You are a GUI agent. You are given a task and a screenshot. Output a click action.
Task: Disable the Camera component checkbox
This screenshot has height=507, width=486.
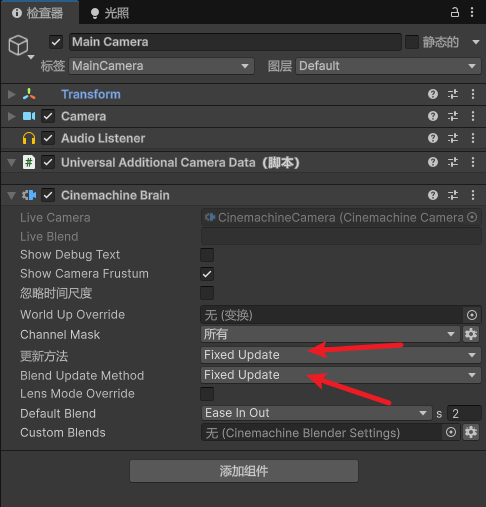tap(48, 116)
